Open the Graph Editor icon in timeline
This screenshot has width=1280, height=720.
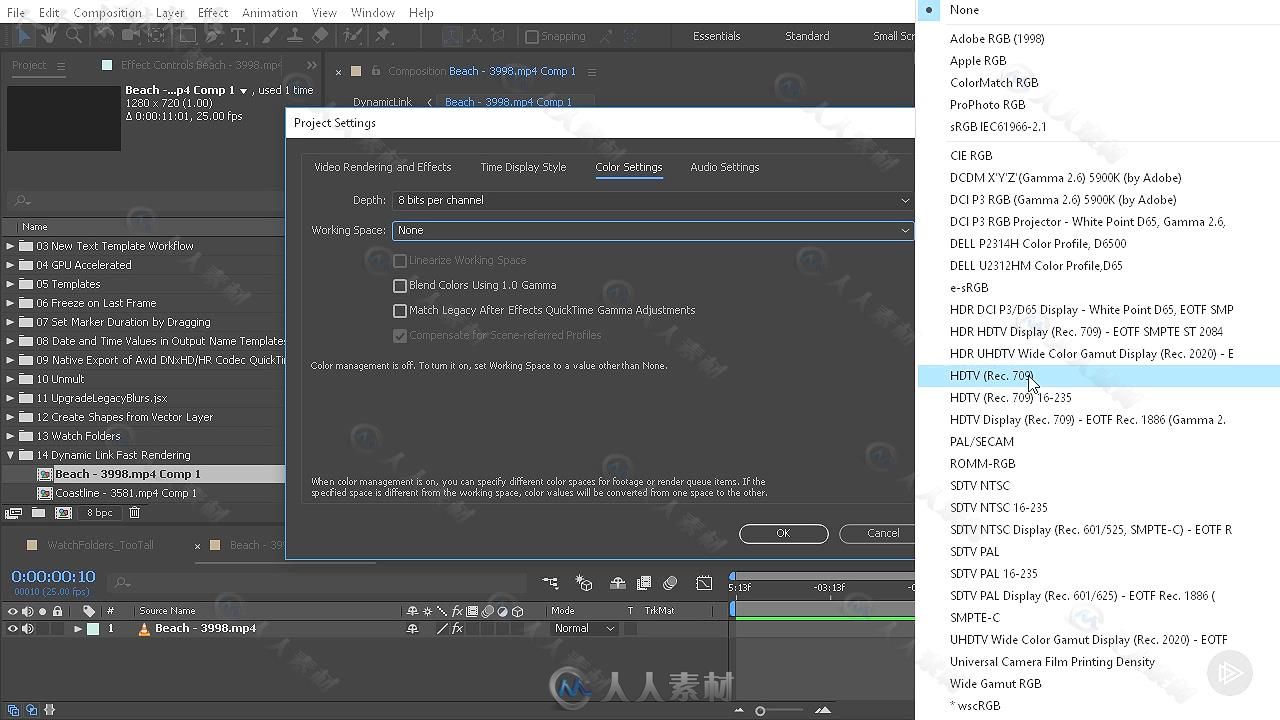pyautogui.click(x=704, y=583)
